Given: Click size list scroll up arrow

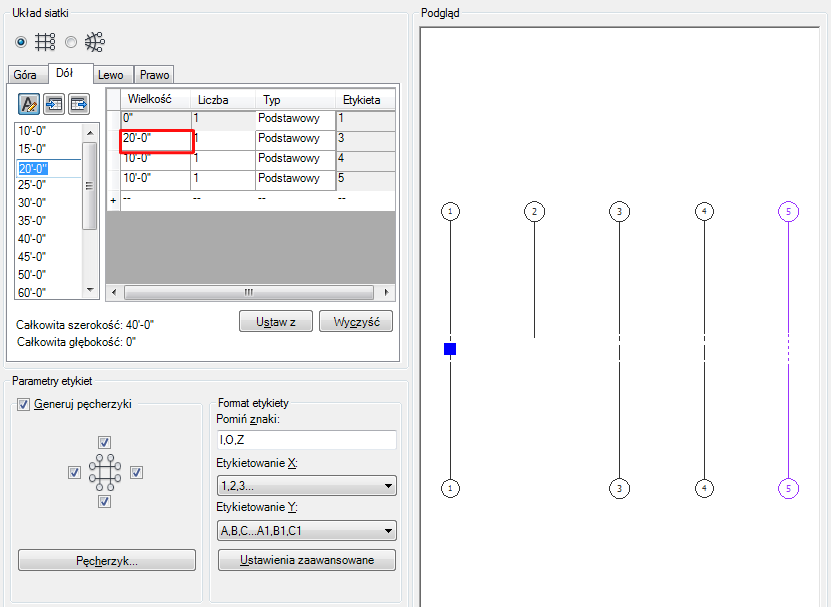Looking at the screenshot, I should pos(90,133).
